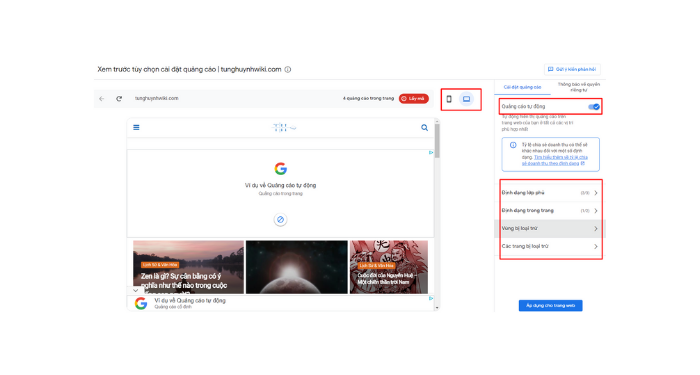Click the block-ad circle icon in ad preview
This screenshot has height=375, width=700.
tap(280, 220)
